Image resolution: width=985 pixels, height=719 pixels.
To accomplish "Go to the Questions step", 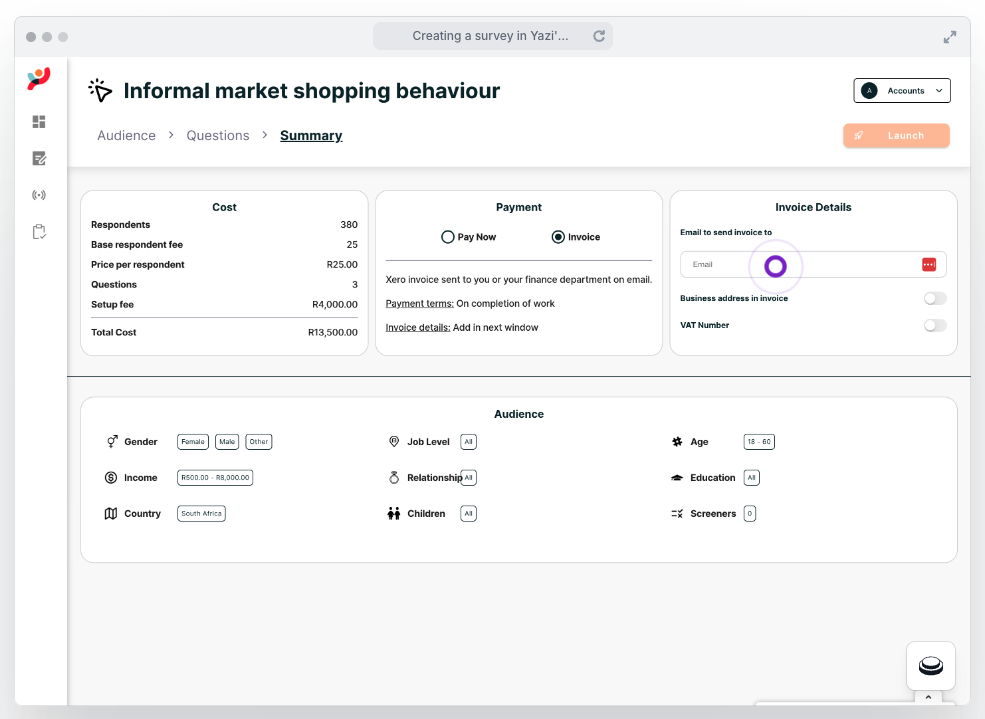I will point(218,136).
